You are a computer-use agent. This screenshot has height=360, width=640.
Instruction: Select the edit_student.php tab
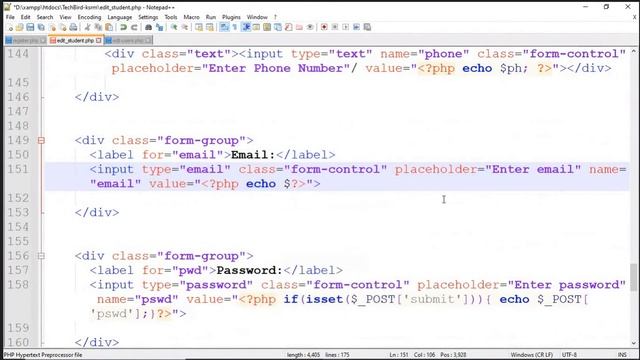coord(76,40)
